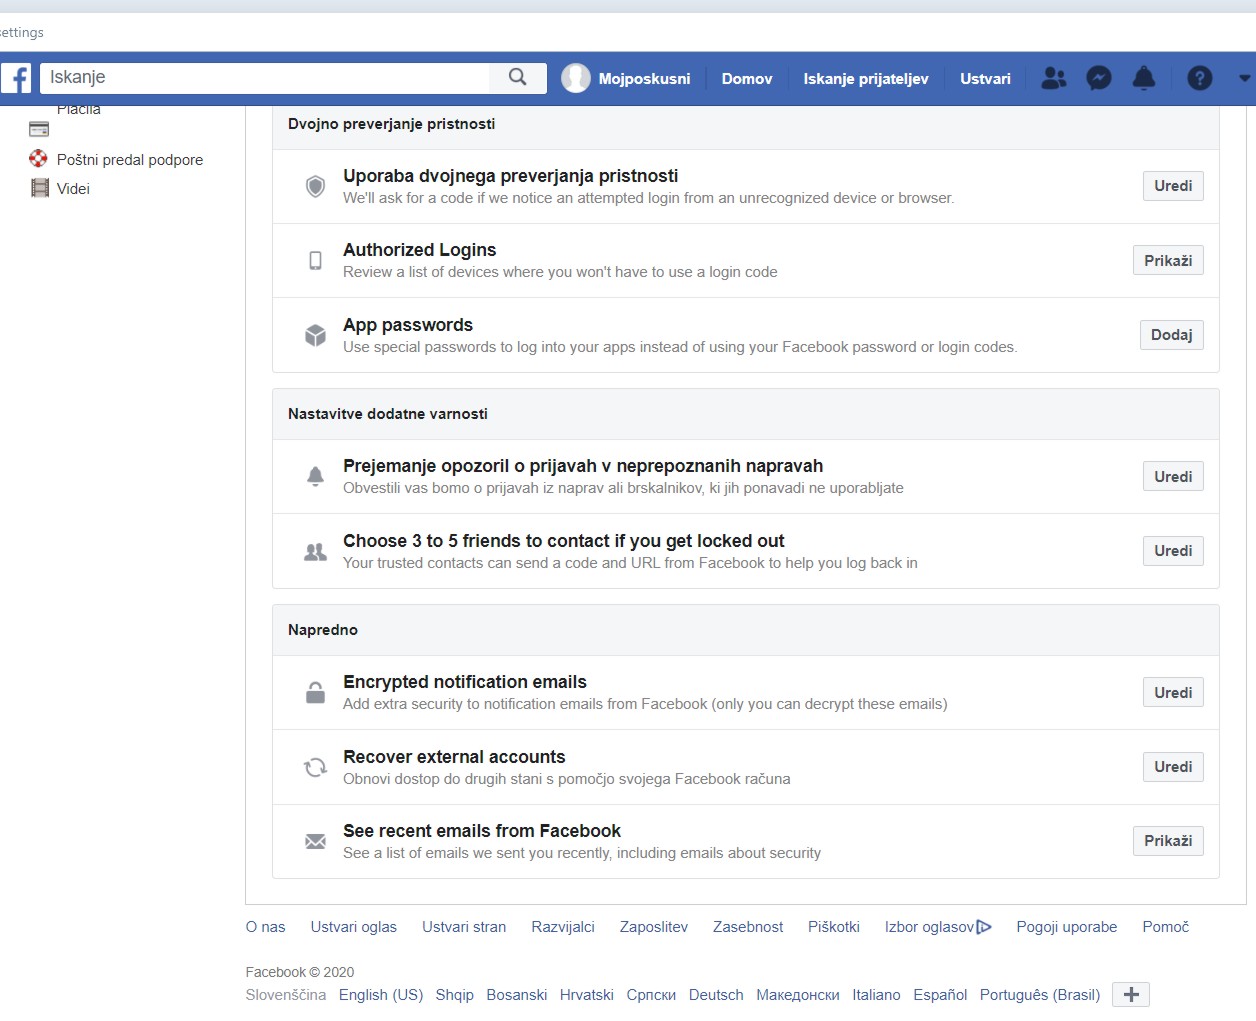
Task: Open the notifications bell icon
Action: coord(1143,78)
